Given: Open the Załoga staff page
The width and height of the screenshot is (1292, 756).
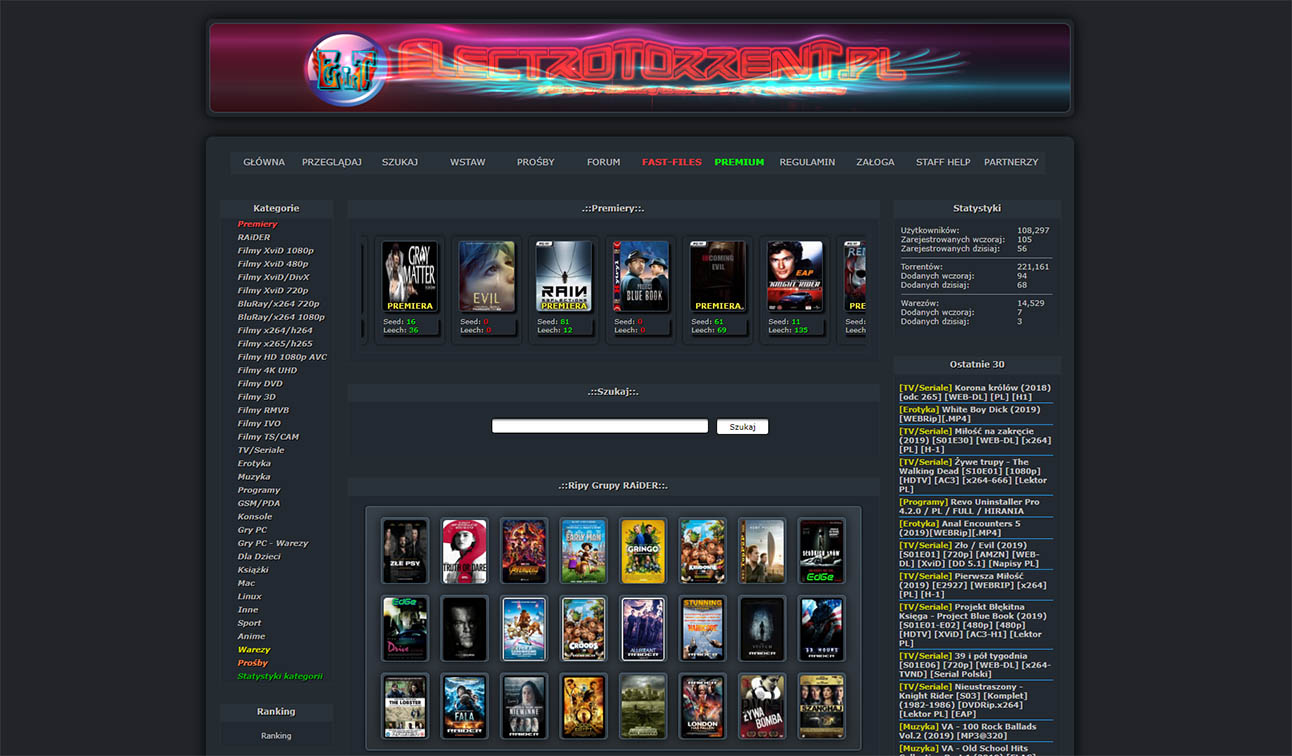Looking at the screenshot, I should [x=875, y=162].
